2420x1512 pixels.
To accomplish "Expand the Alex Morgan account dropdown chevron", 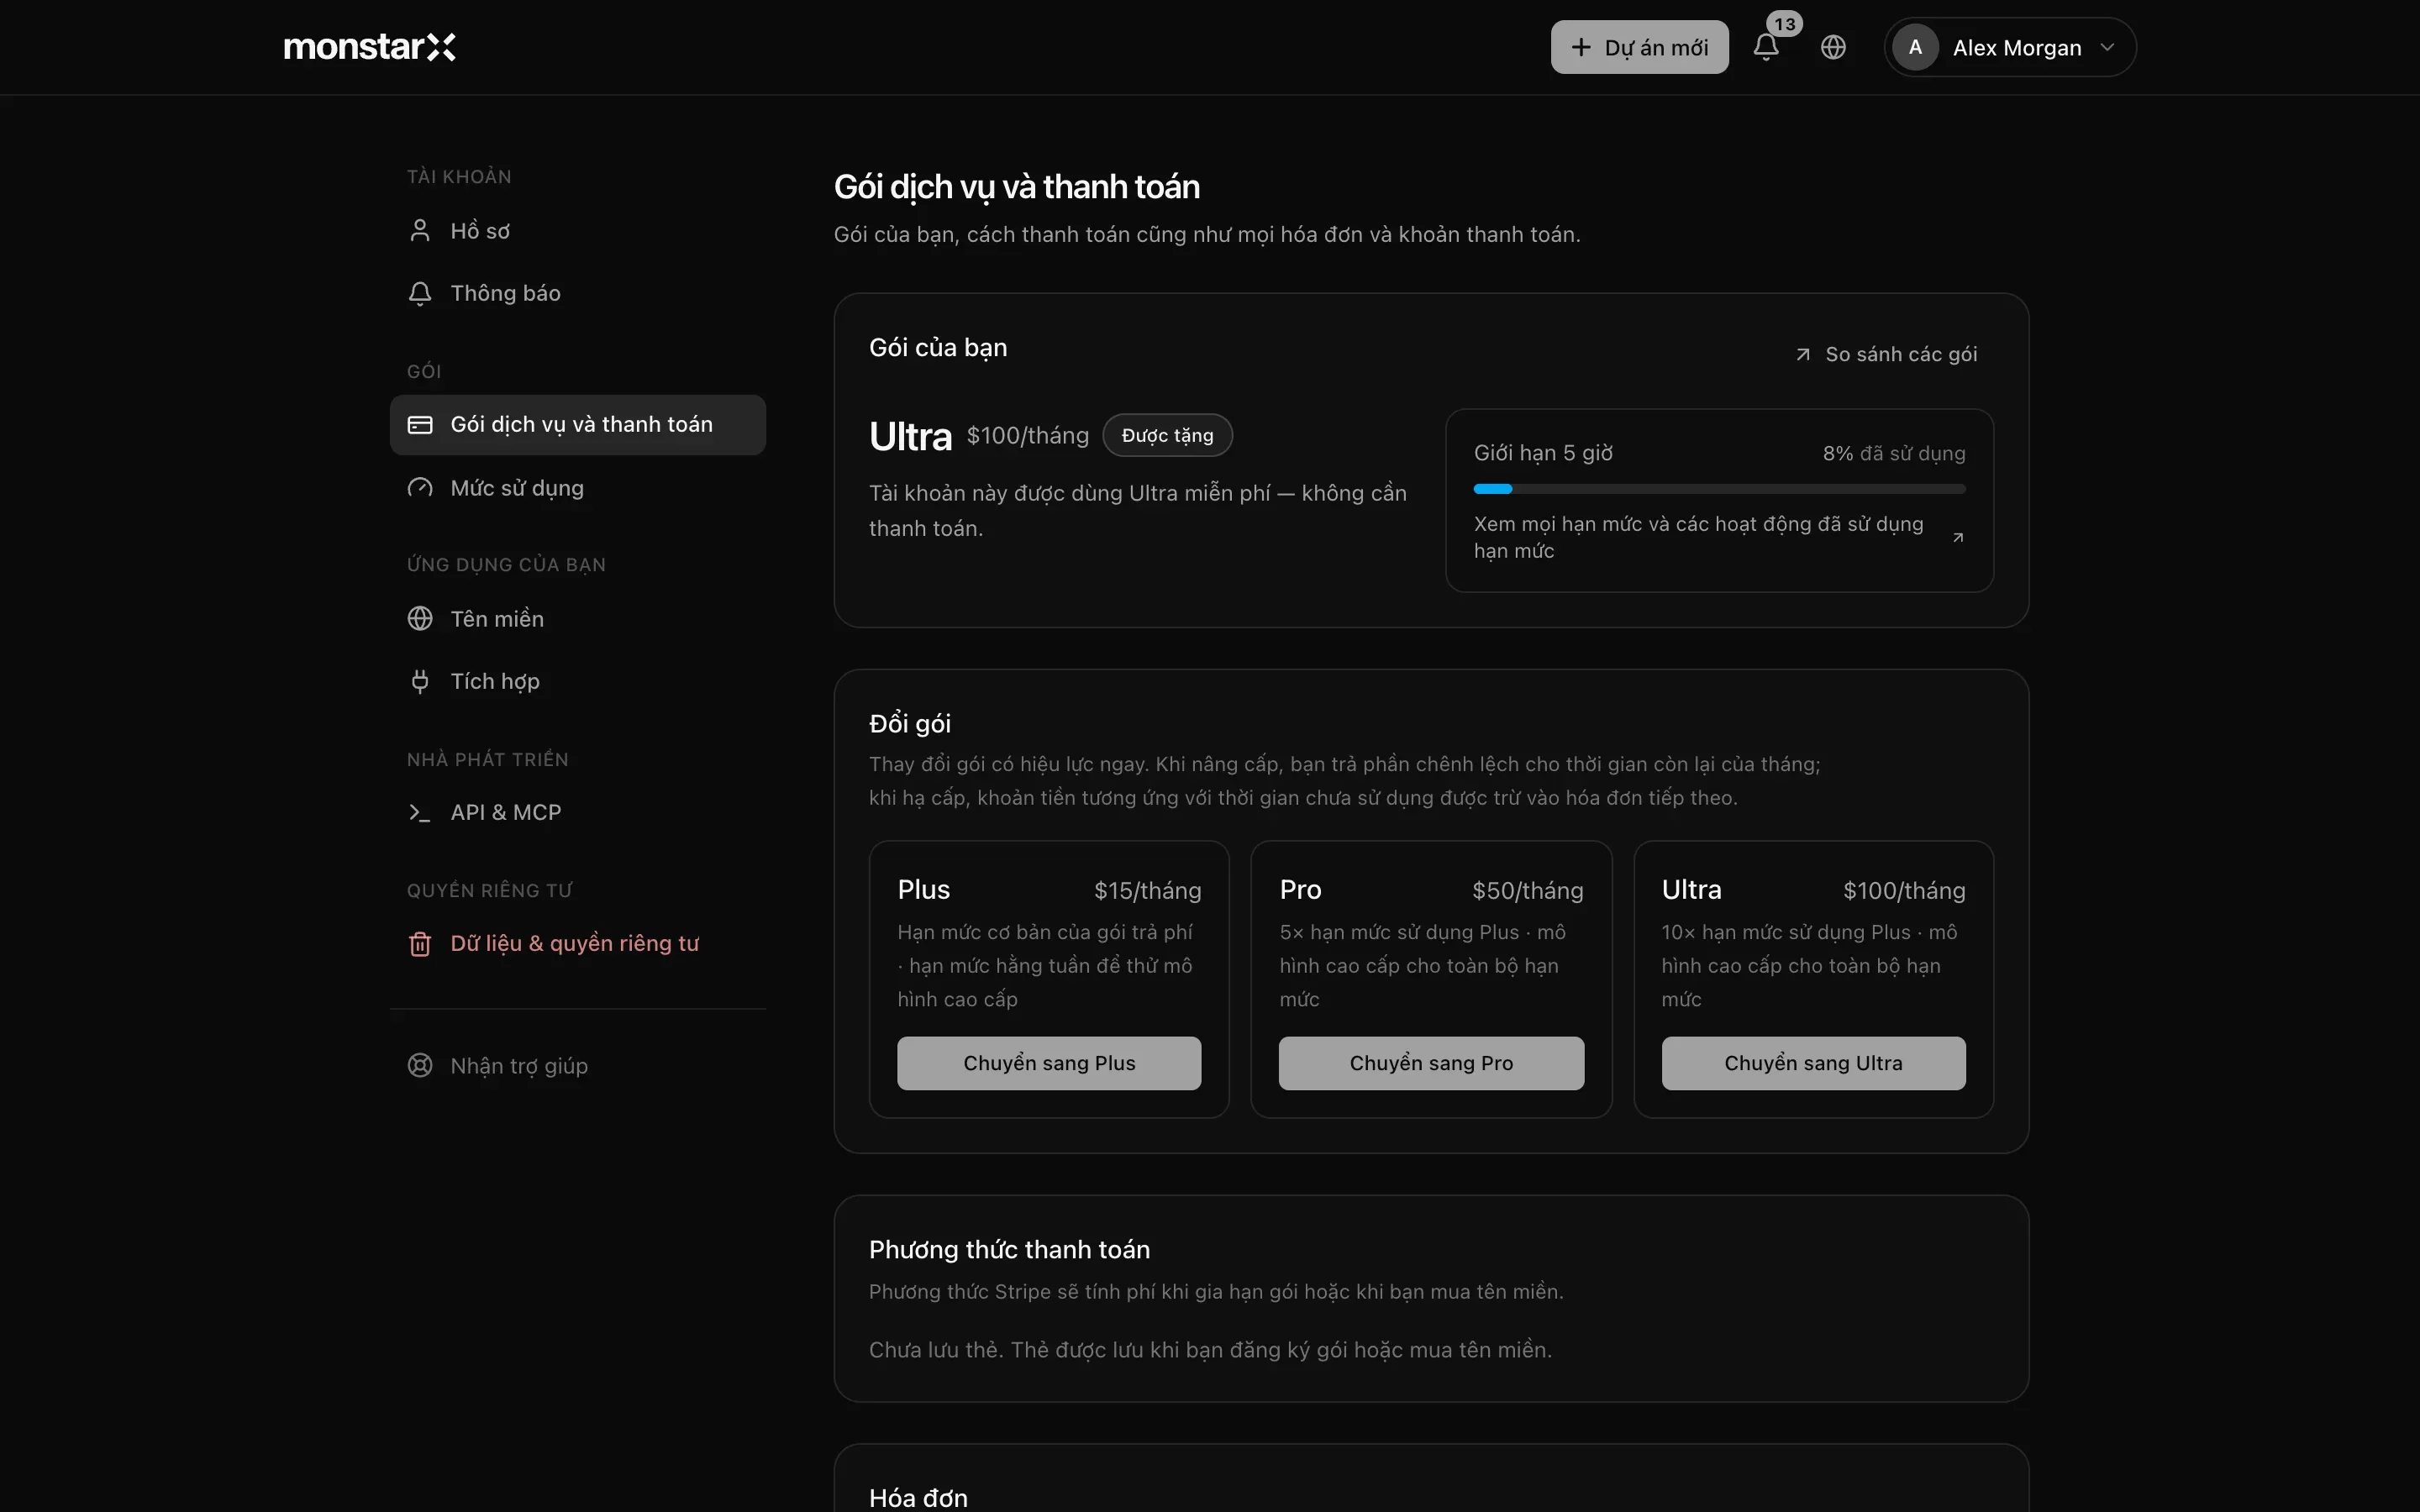I will 2107,47.
